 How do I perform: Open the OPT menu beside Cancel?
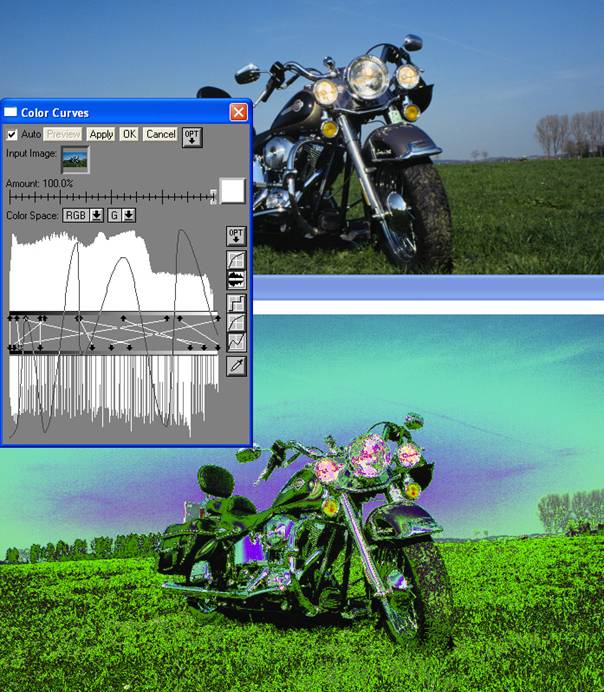pyautogui.click(x=192, y=137)
